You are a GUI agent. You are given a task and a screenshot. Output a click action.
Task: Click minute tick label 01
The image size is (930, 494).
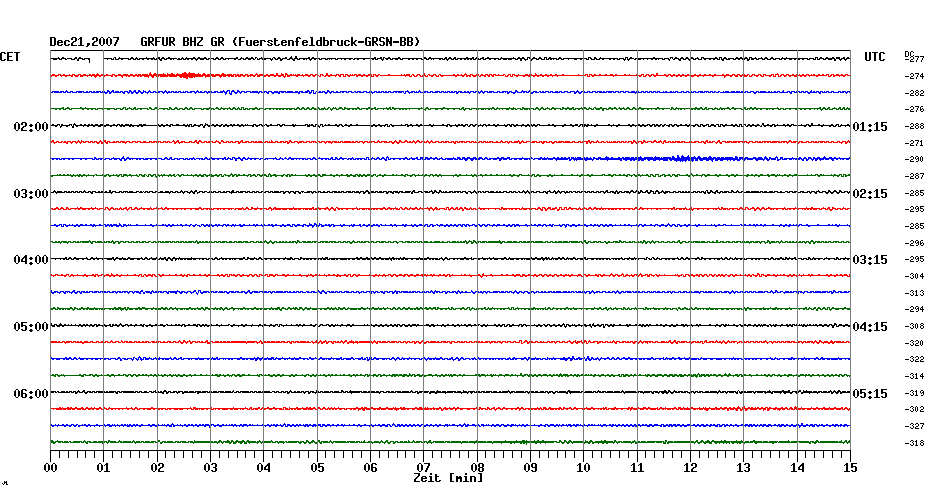point(104,468)
